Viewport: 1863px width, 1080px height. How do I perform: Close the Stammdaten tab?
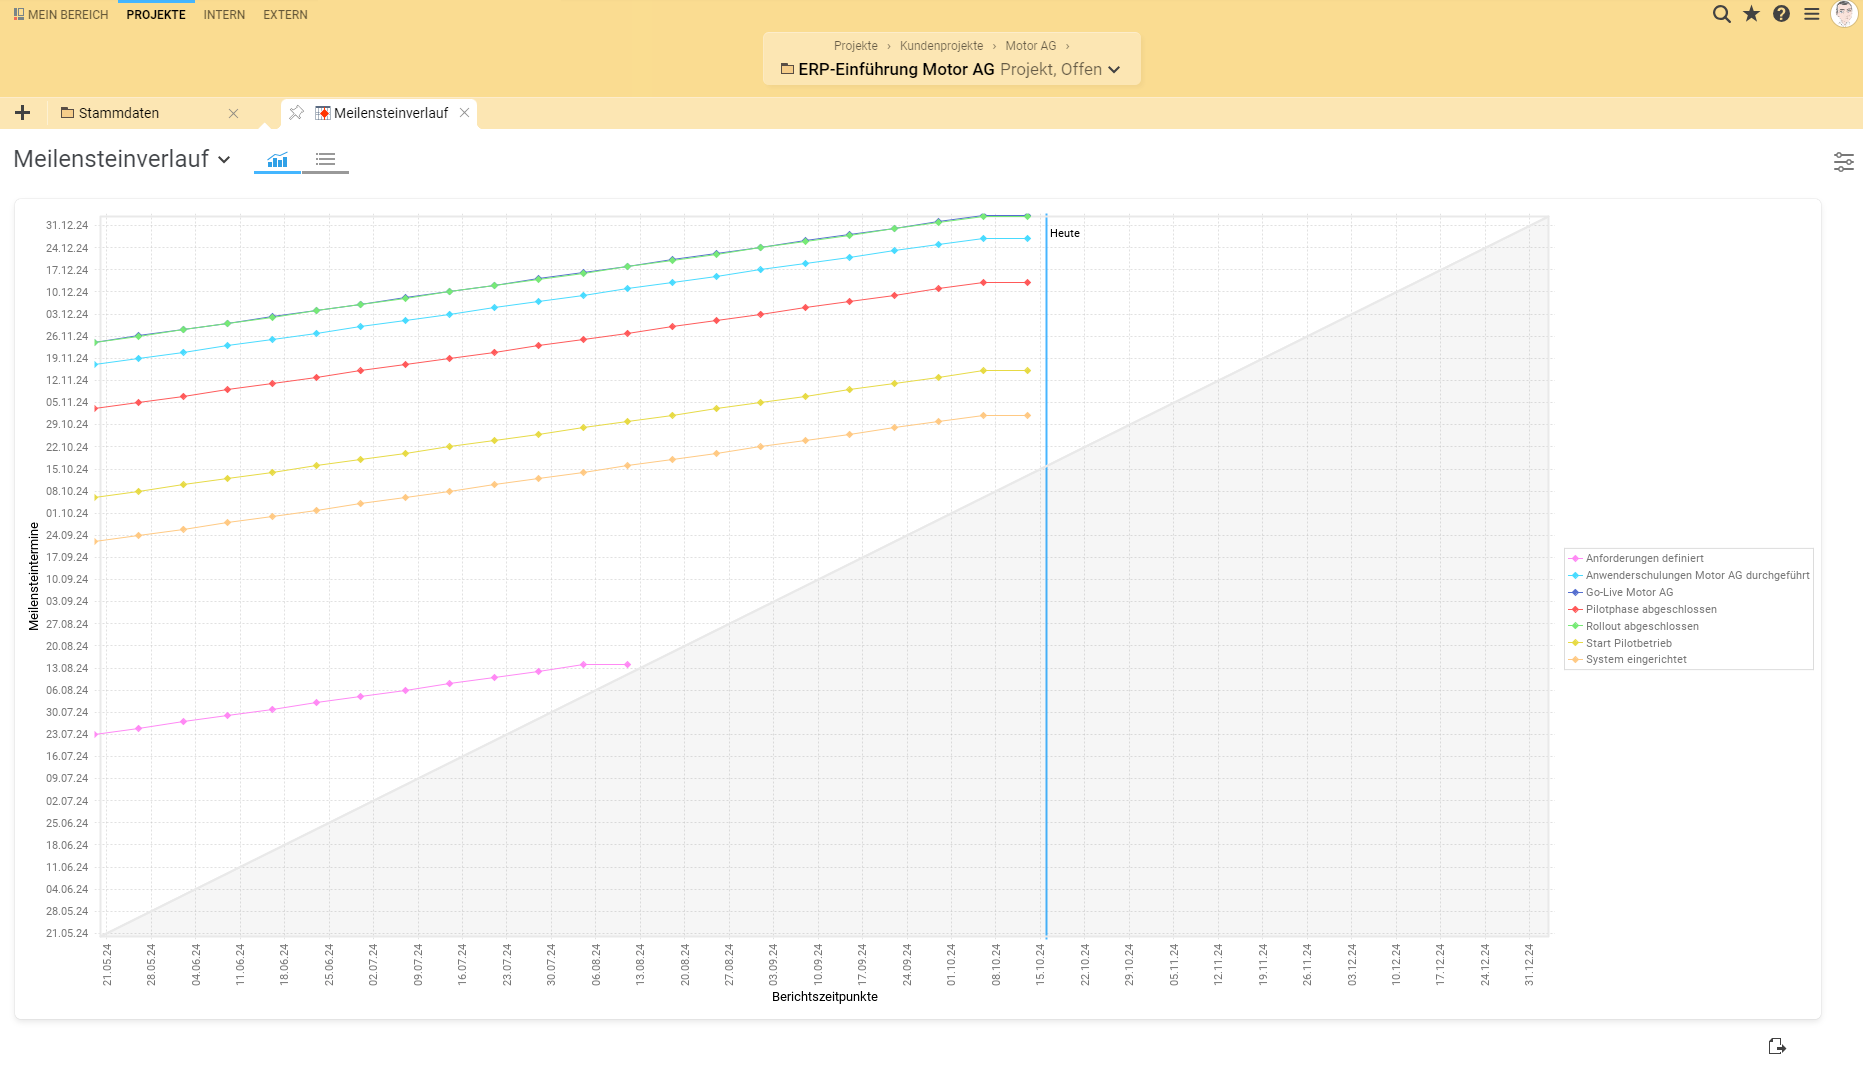pos(233,113)
